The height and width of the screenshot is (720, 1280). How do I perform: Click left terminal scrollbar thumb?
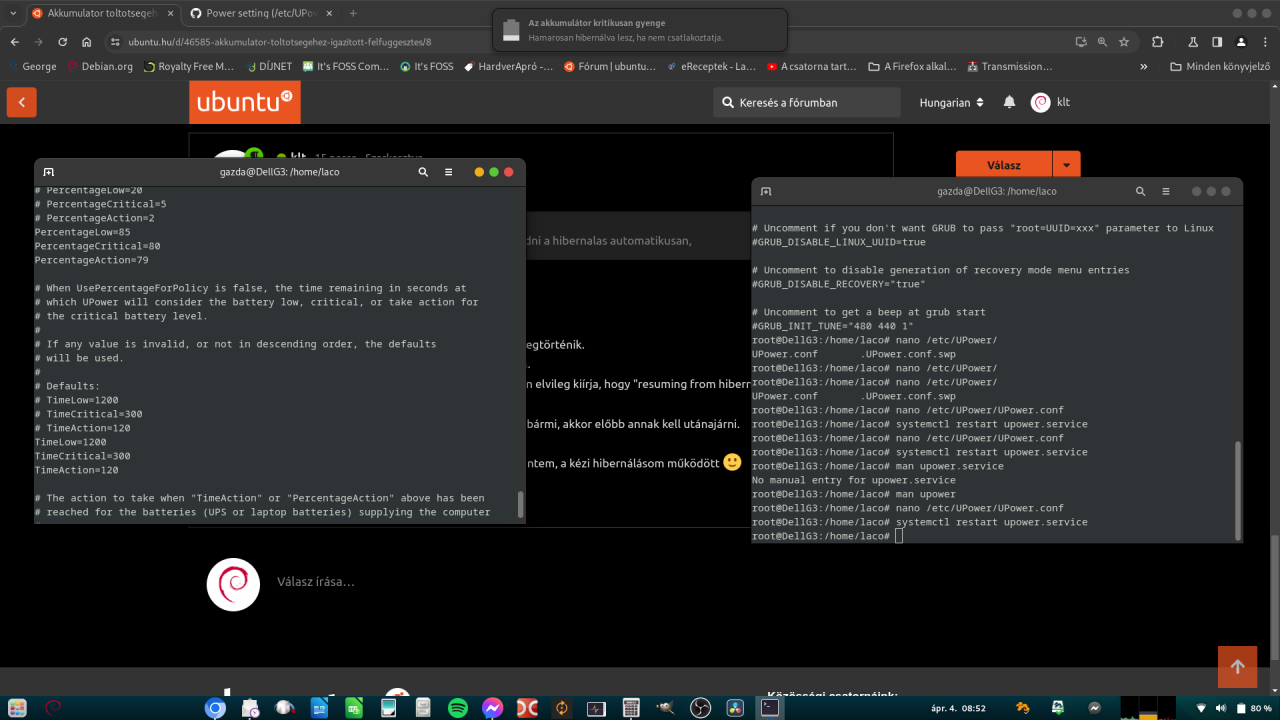tap(520, 505)
